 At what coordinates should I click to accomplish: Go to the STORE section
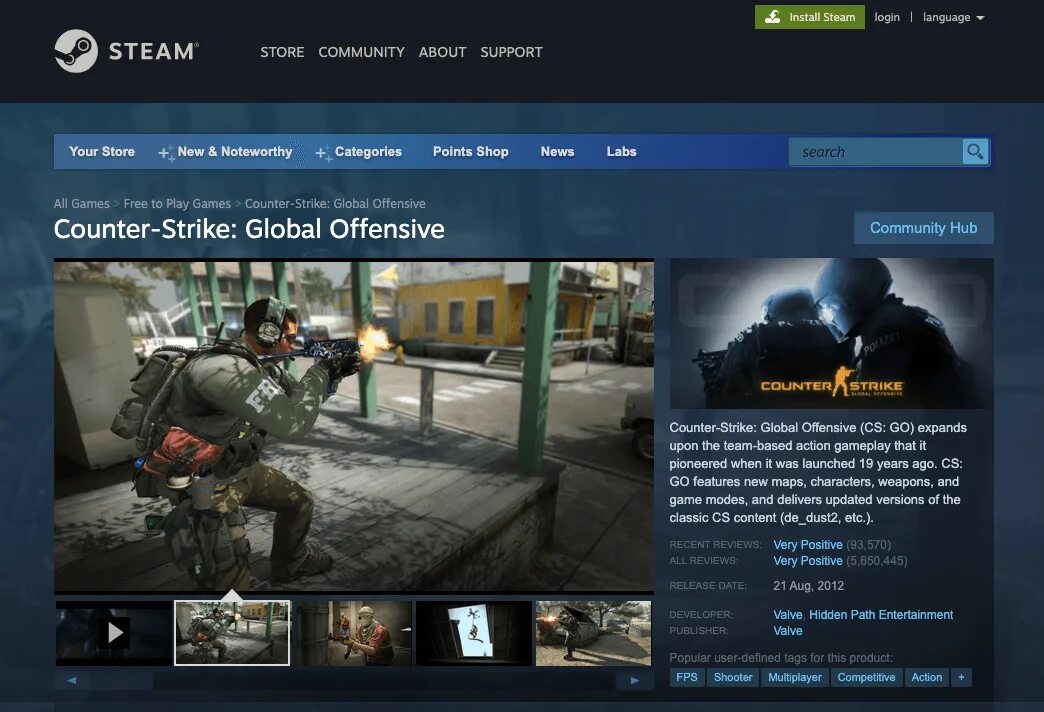[282, 52]
